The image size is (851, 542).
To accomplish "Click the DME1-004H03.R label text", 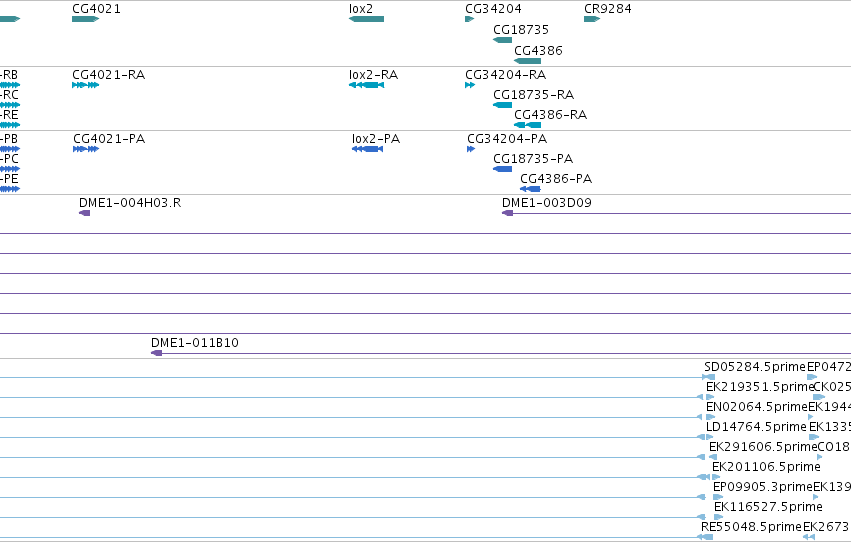I will pos(130,202).
